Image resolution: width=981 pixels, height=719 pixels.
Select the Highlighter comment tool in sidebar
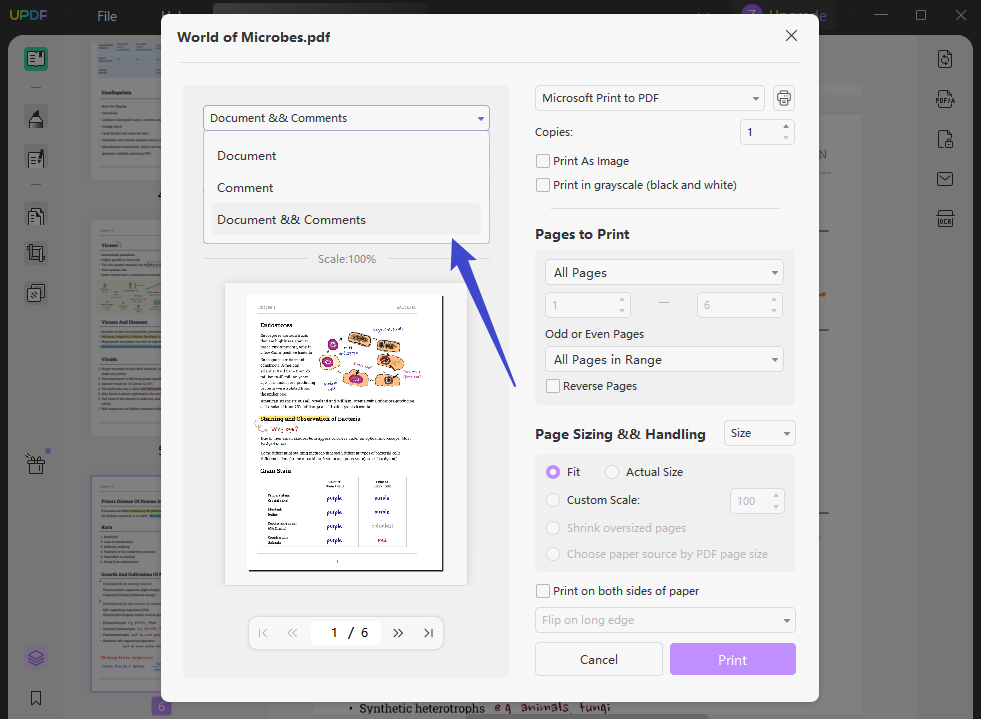36,118
